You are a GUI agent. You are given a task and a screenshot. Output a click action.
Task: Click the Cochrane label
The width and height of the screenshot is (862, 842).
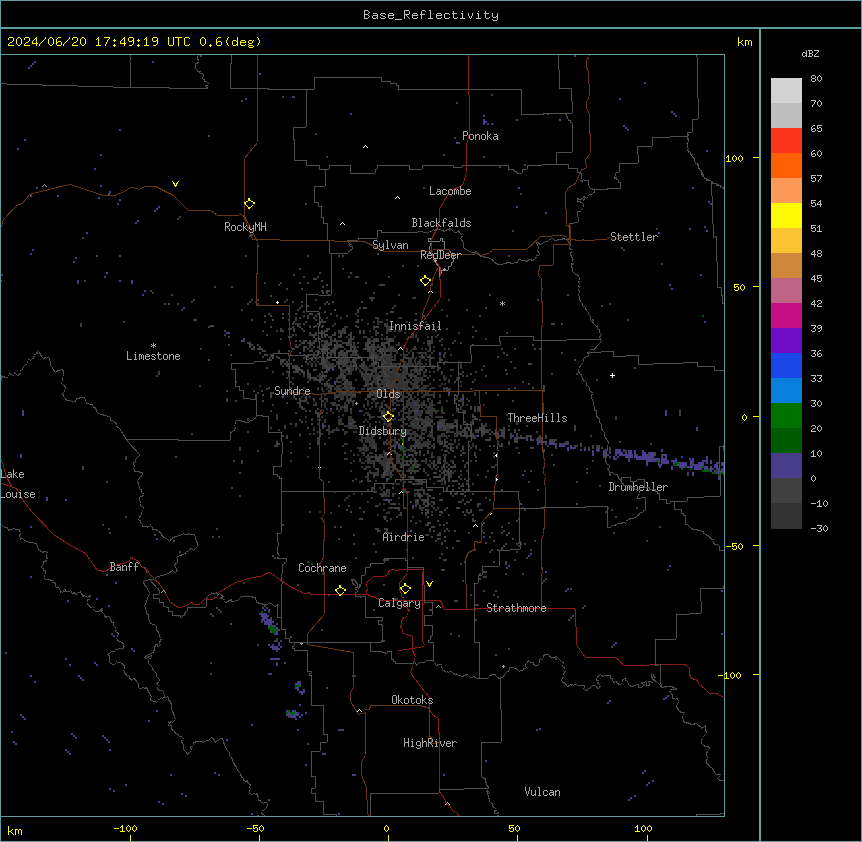pyautogui.click(x=322, y=568)
